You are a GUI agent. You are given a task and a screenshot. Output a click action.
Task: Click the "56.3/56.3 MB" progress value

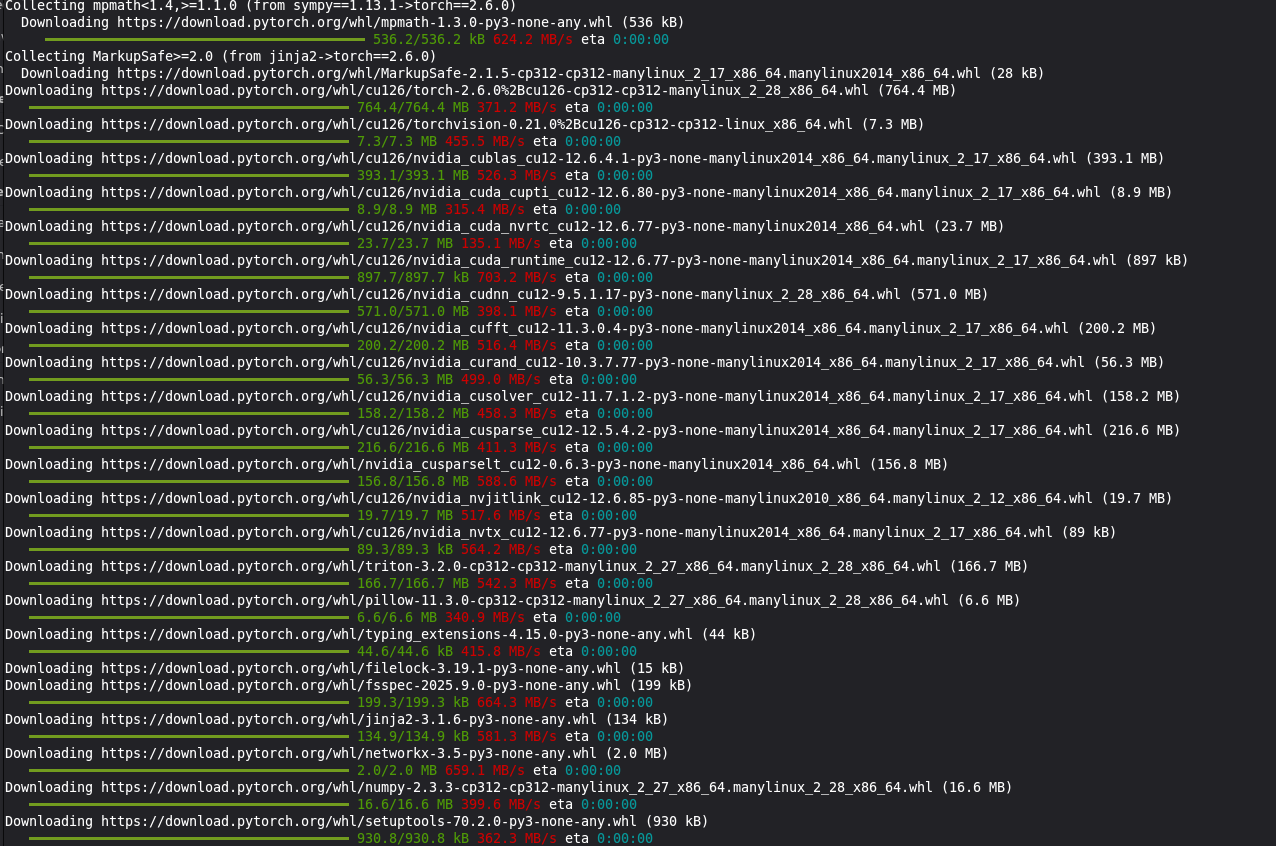point(405,379)
